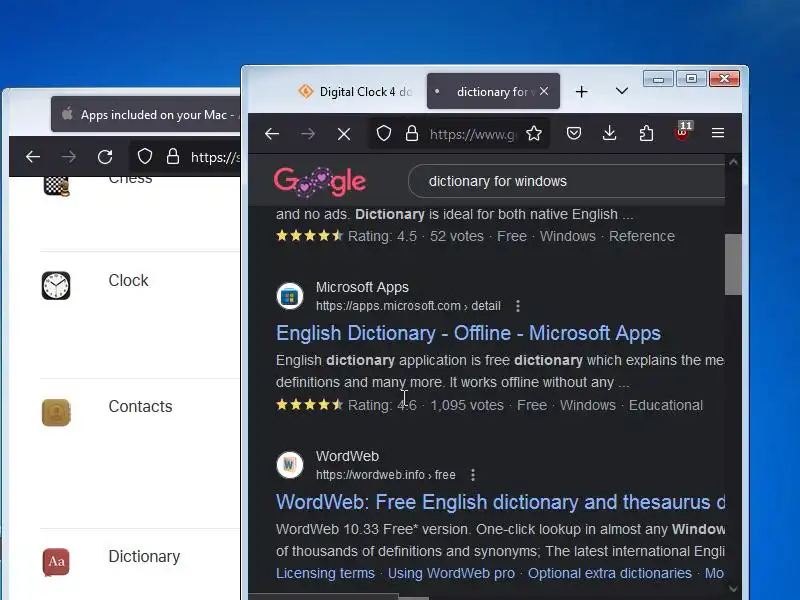Screen dimensions: 800x600
Task: Click the https://apps.microsoft.com › detail URL text
Action: (408, 306)
